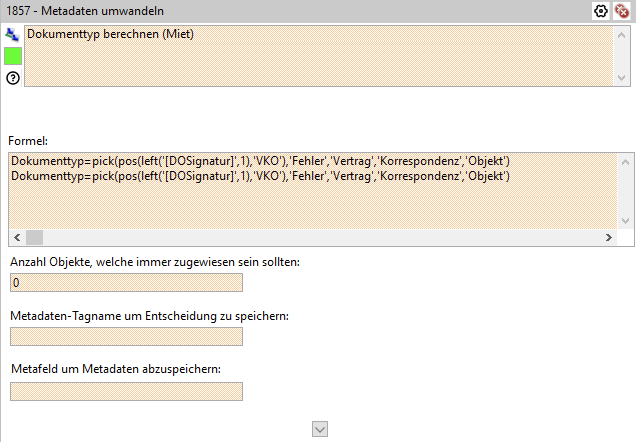Viewport: 636px width, 442px height.
Task: Click the green color square
Action: pos(13,55)
